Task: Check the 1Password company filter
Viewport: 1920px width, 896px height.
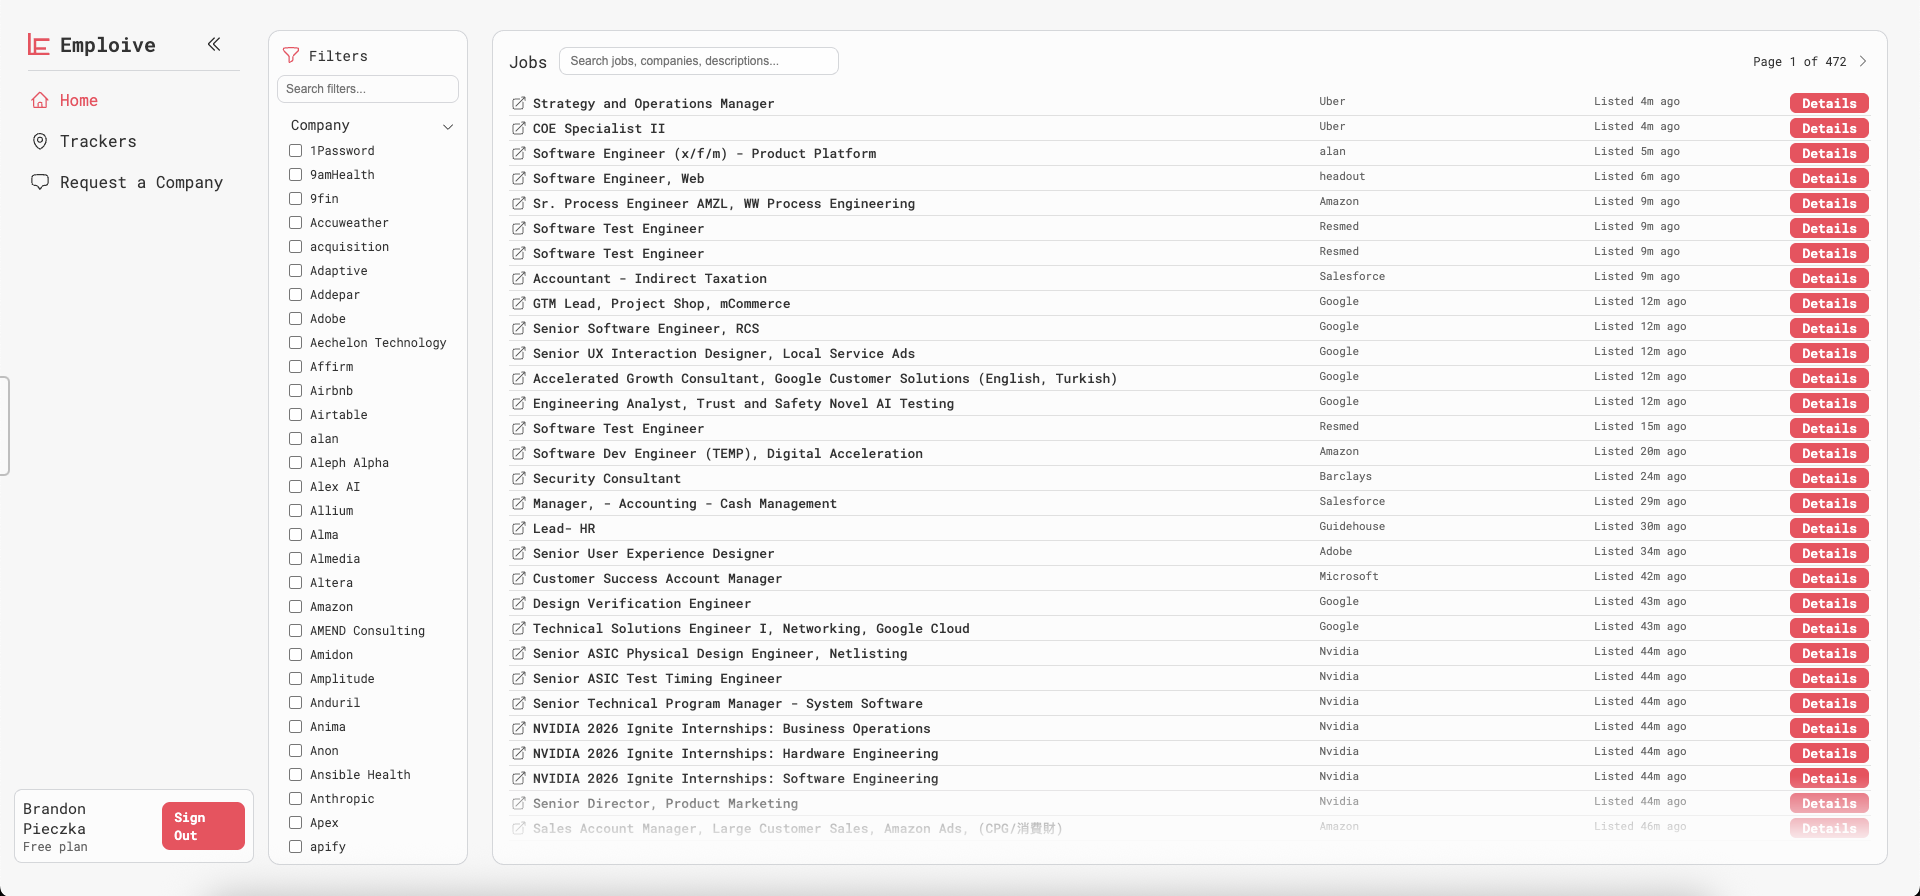Action: [x=295, y=150]
